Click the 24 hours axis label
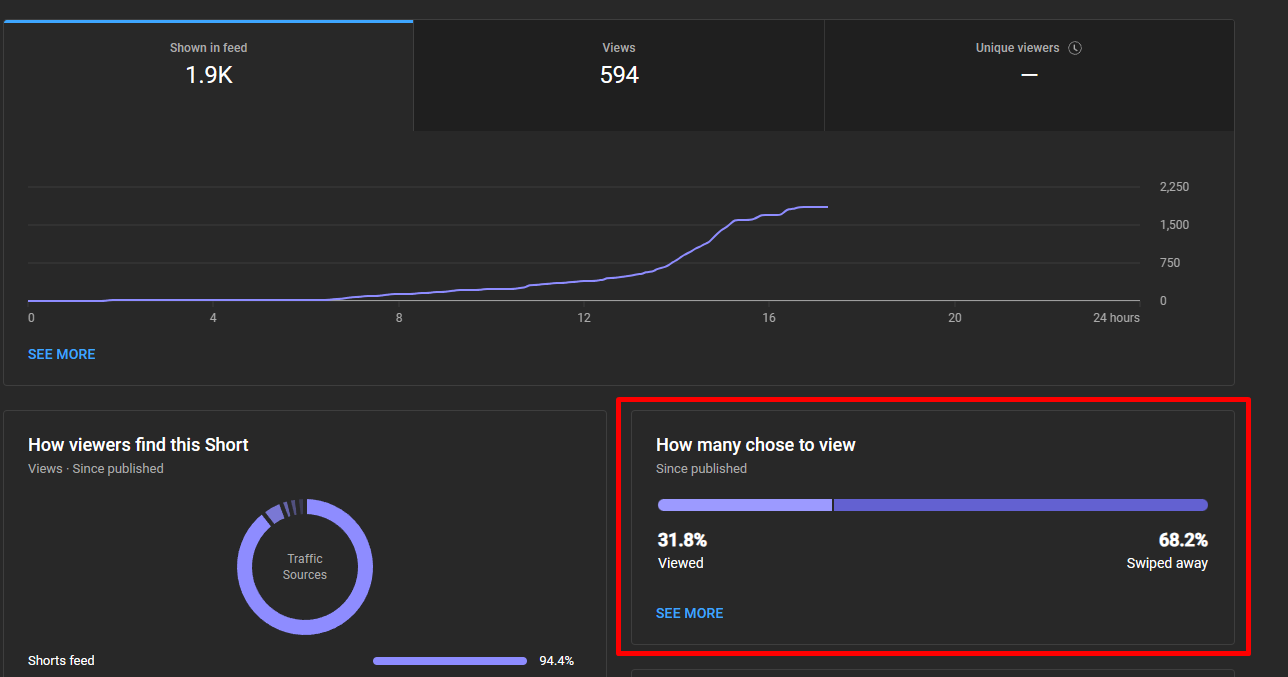This screenshot has height=677, width=1288. click(1115, 318)
